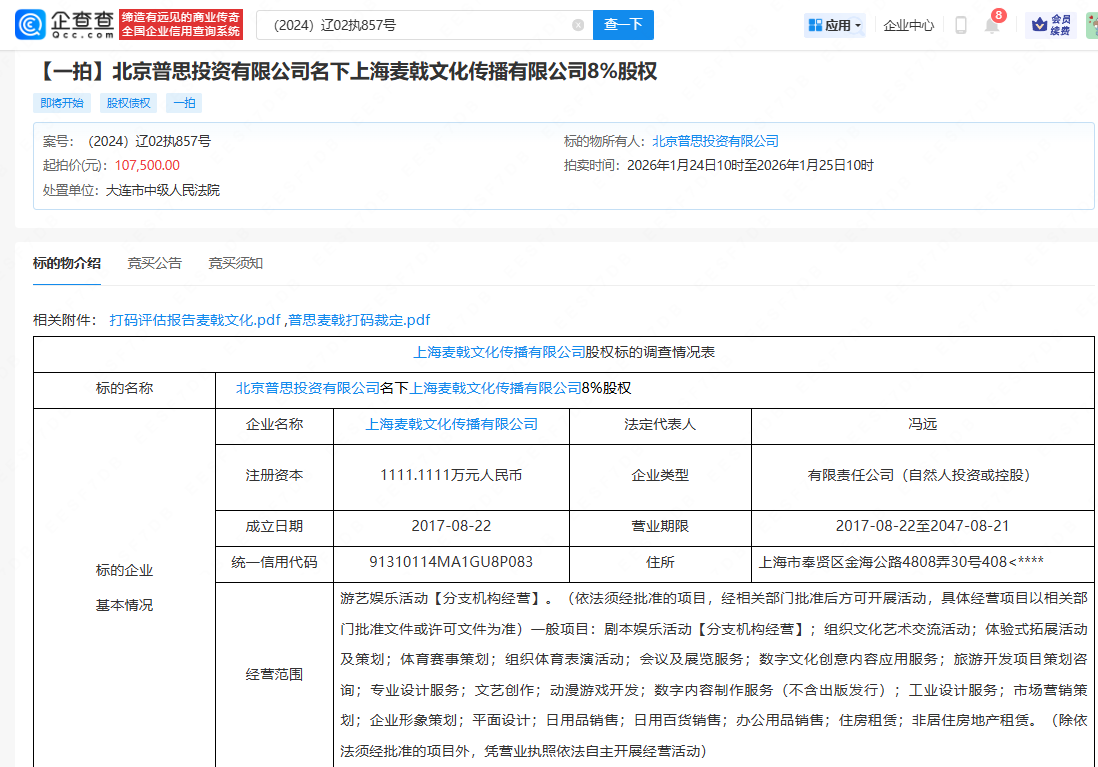Click the 企查查 logo icon
Viewport: 1098px width, 767px height.
tap(32, 24)
